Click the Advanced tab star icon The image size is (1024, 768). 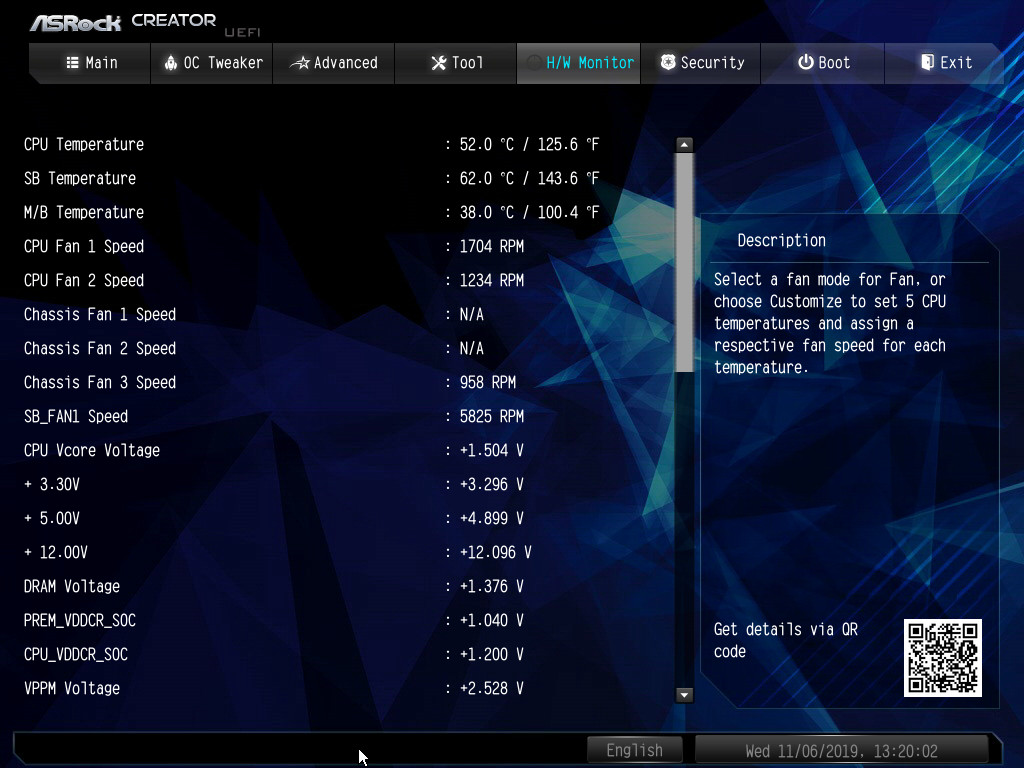(300, 63)
